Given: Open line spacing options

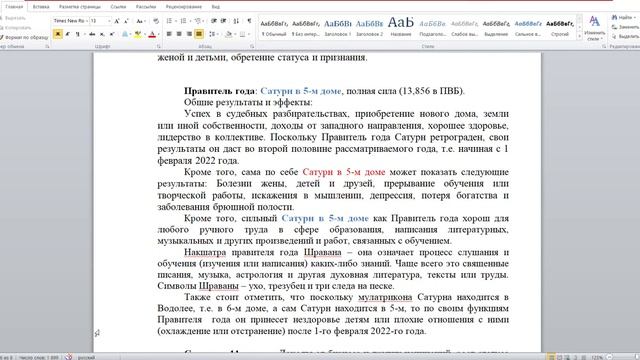Looking at the screenshot, I should [213, 34].
